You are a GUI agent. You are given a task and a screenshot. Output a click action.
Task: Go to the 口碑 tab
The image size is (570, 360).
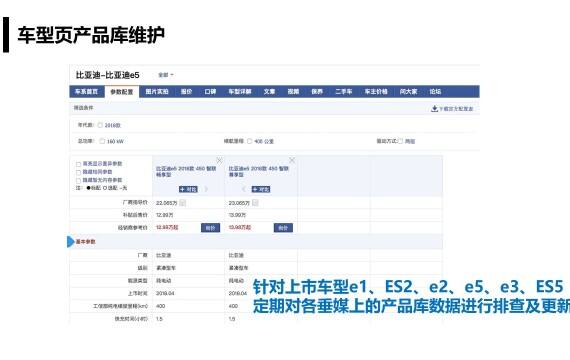click(x=210, y=92)
